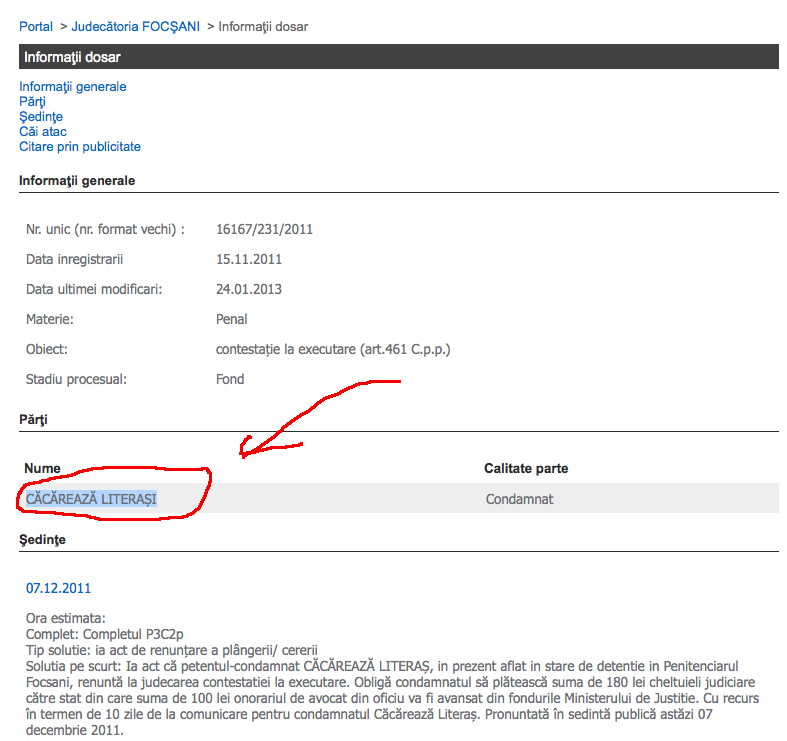Click the Materie value Penal
This screenshot has width=787, height=741.
click(x=231, y=319)
